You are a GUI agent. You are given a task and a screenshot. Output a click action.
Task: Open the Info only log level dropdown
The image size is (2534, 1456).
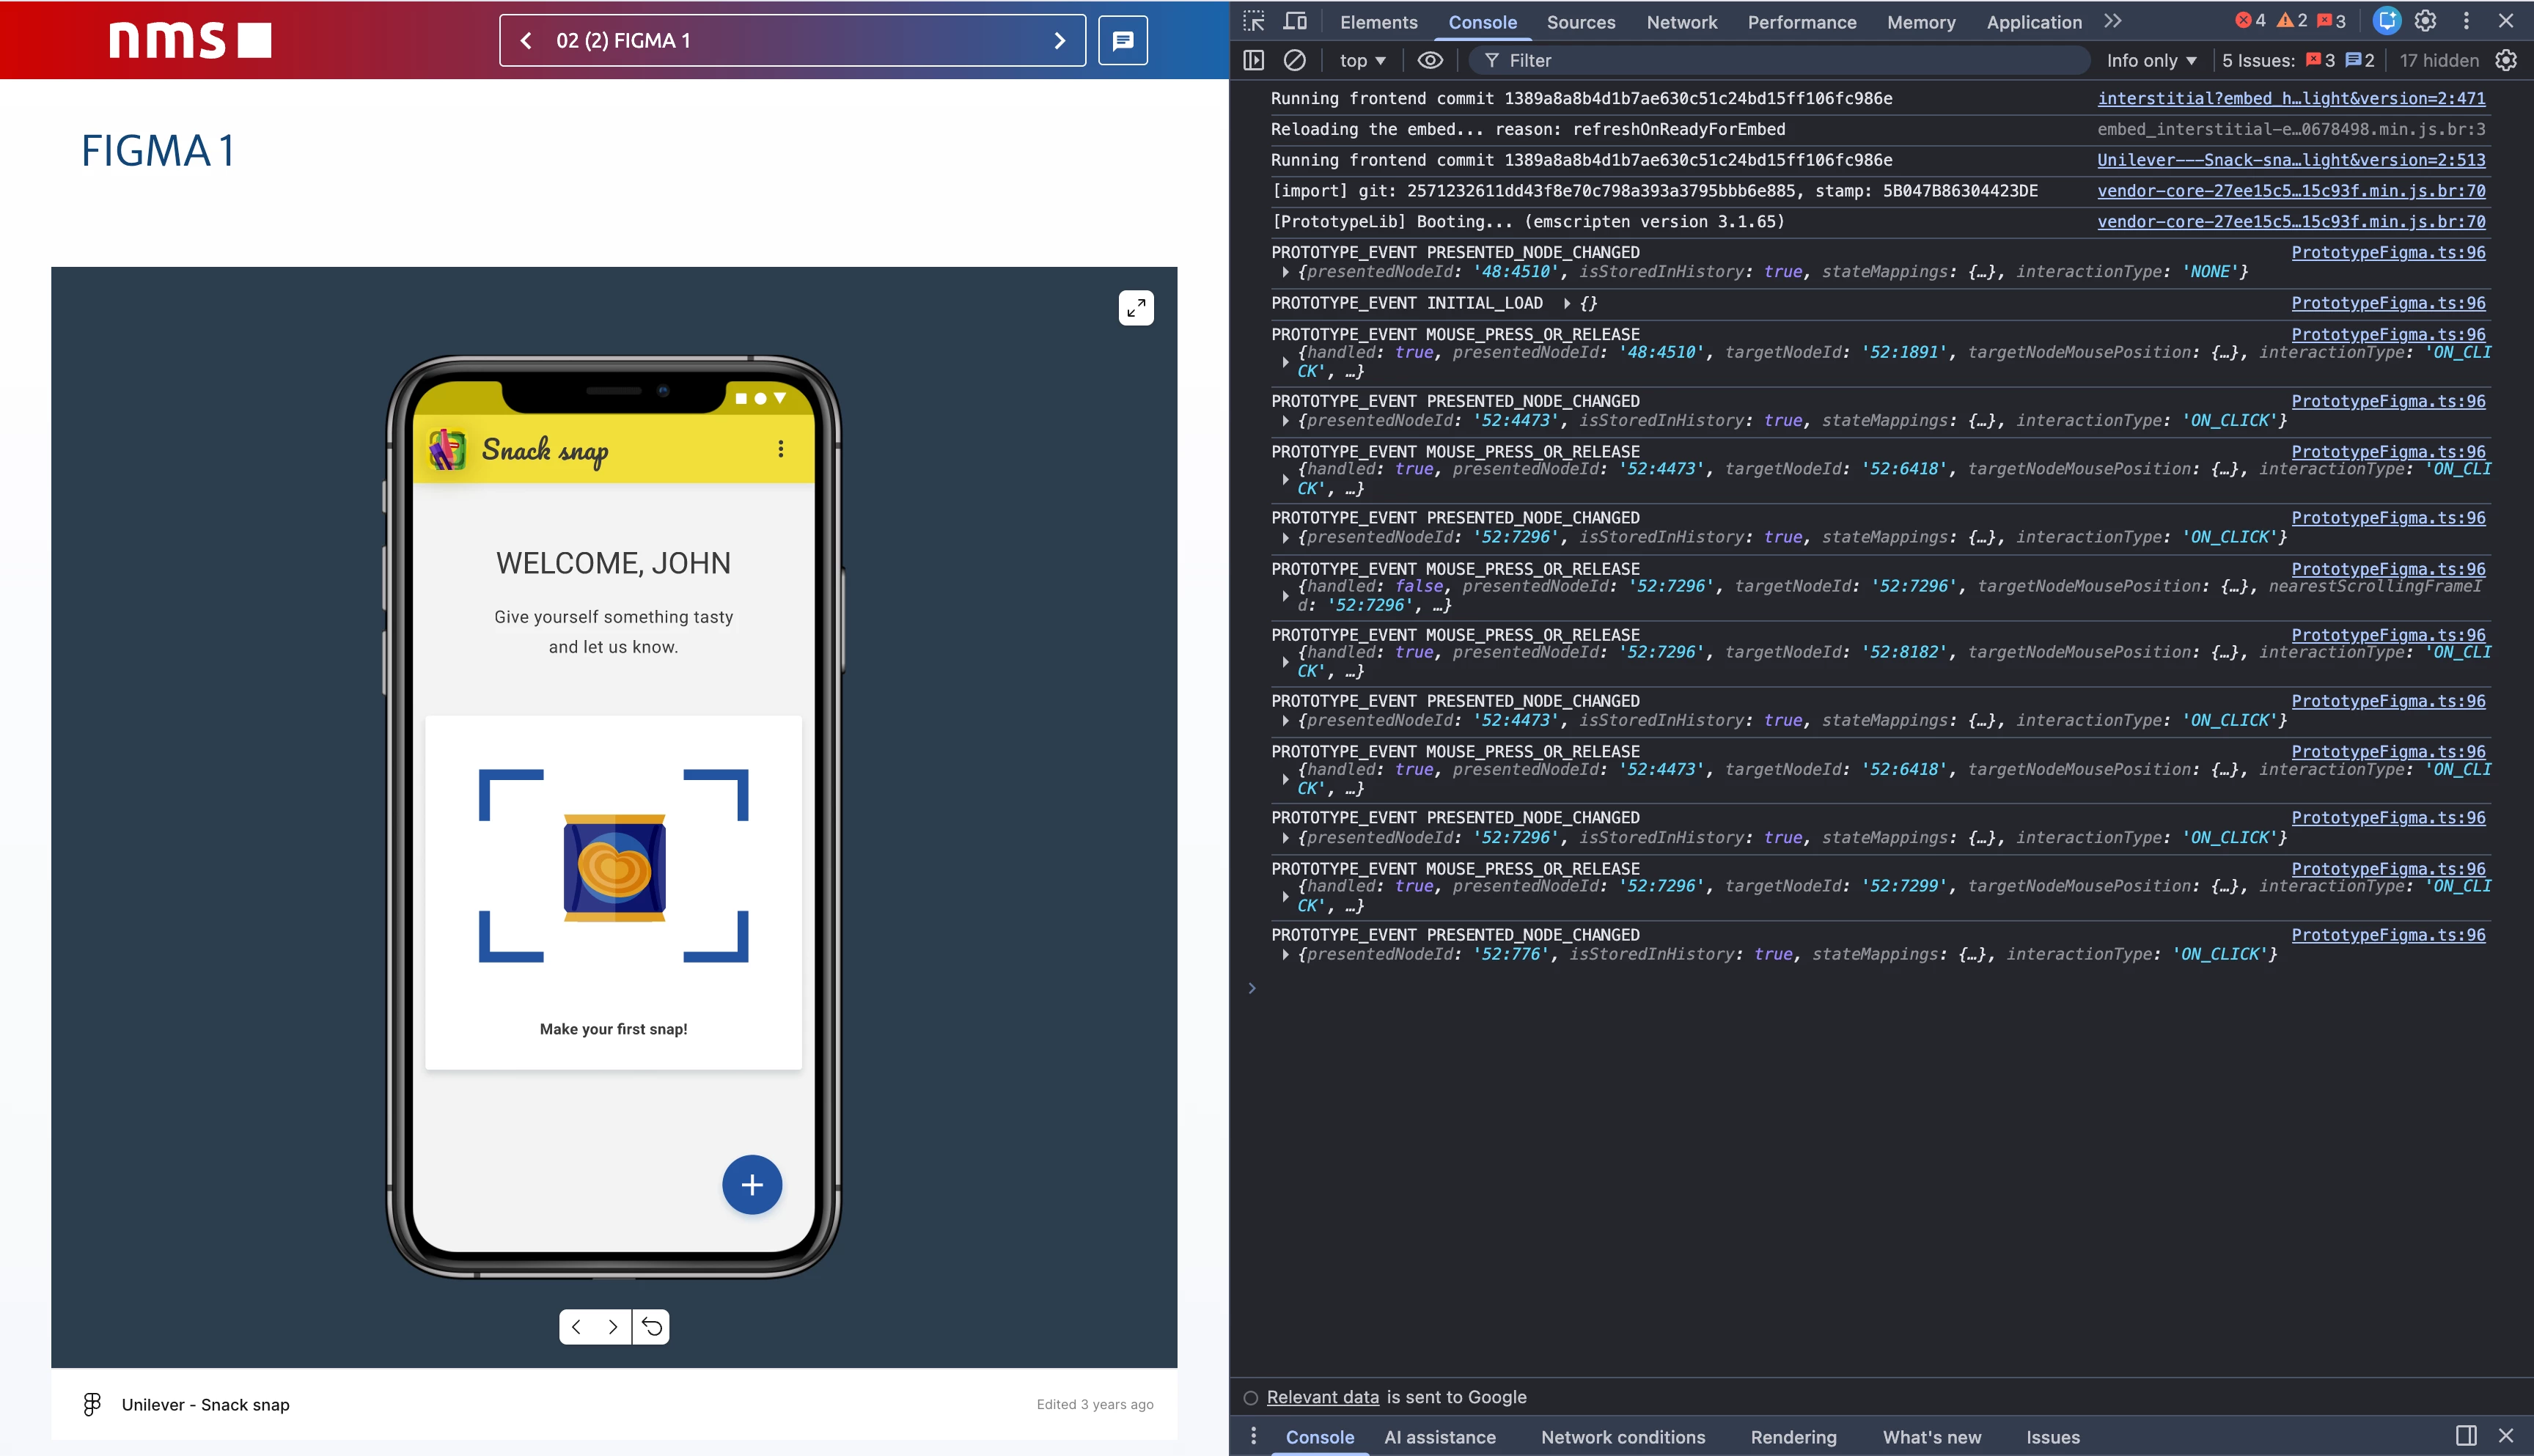[2151, 60]
